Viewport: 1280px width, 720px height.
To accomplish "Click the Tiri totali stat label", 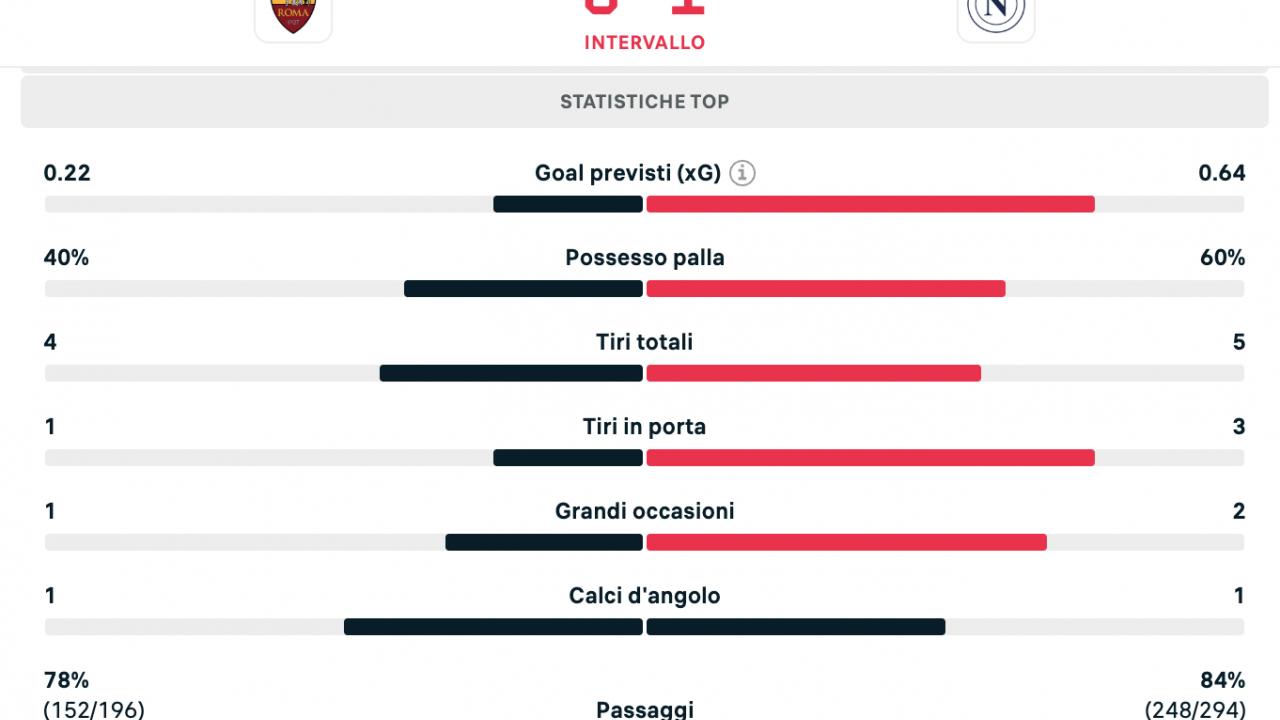I will 644,342.
